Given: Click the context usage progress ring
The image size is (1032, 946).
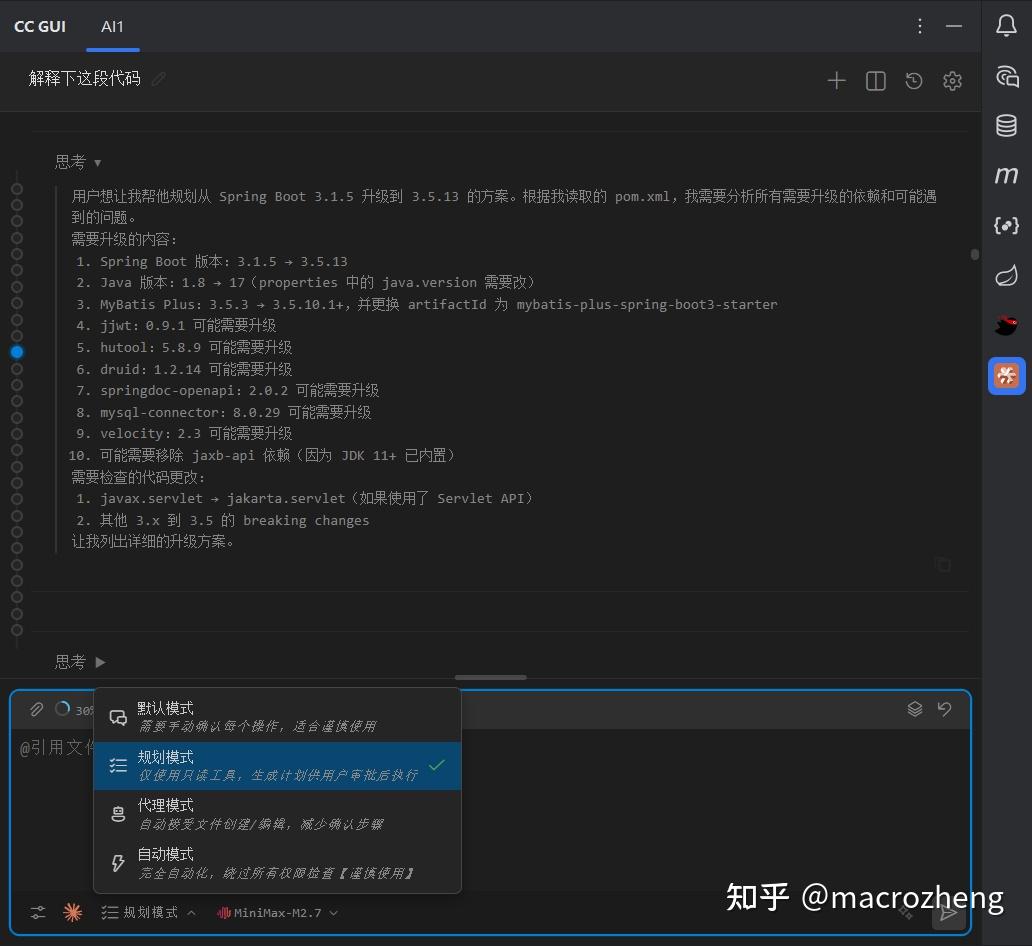Looking at the screenshot, I should 63,709.
